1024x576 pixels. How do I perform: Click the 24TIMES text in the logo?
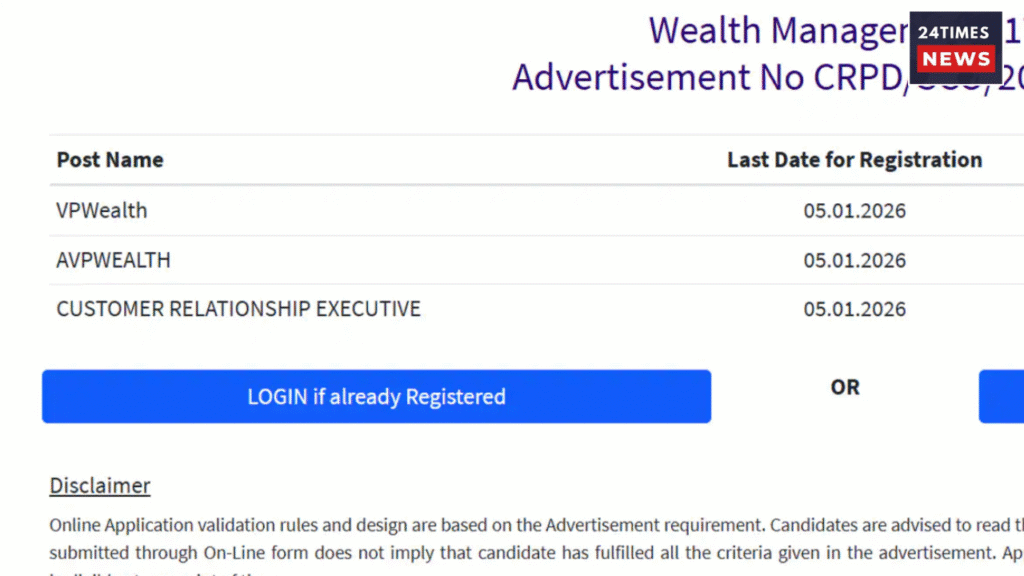tap(955, 32)
